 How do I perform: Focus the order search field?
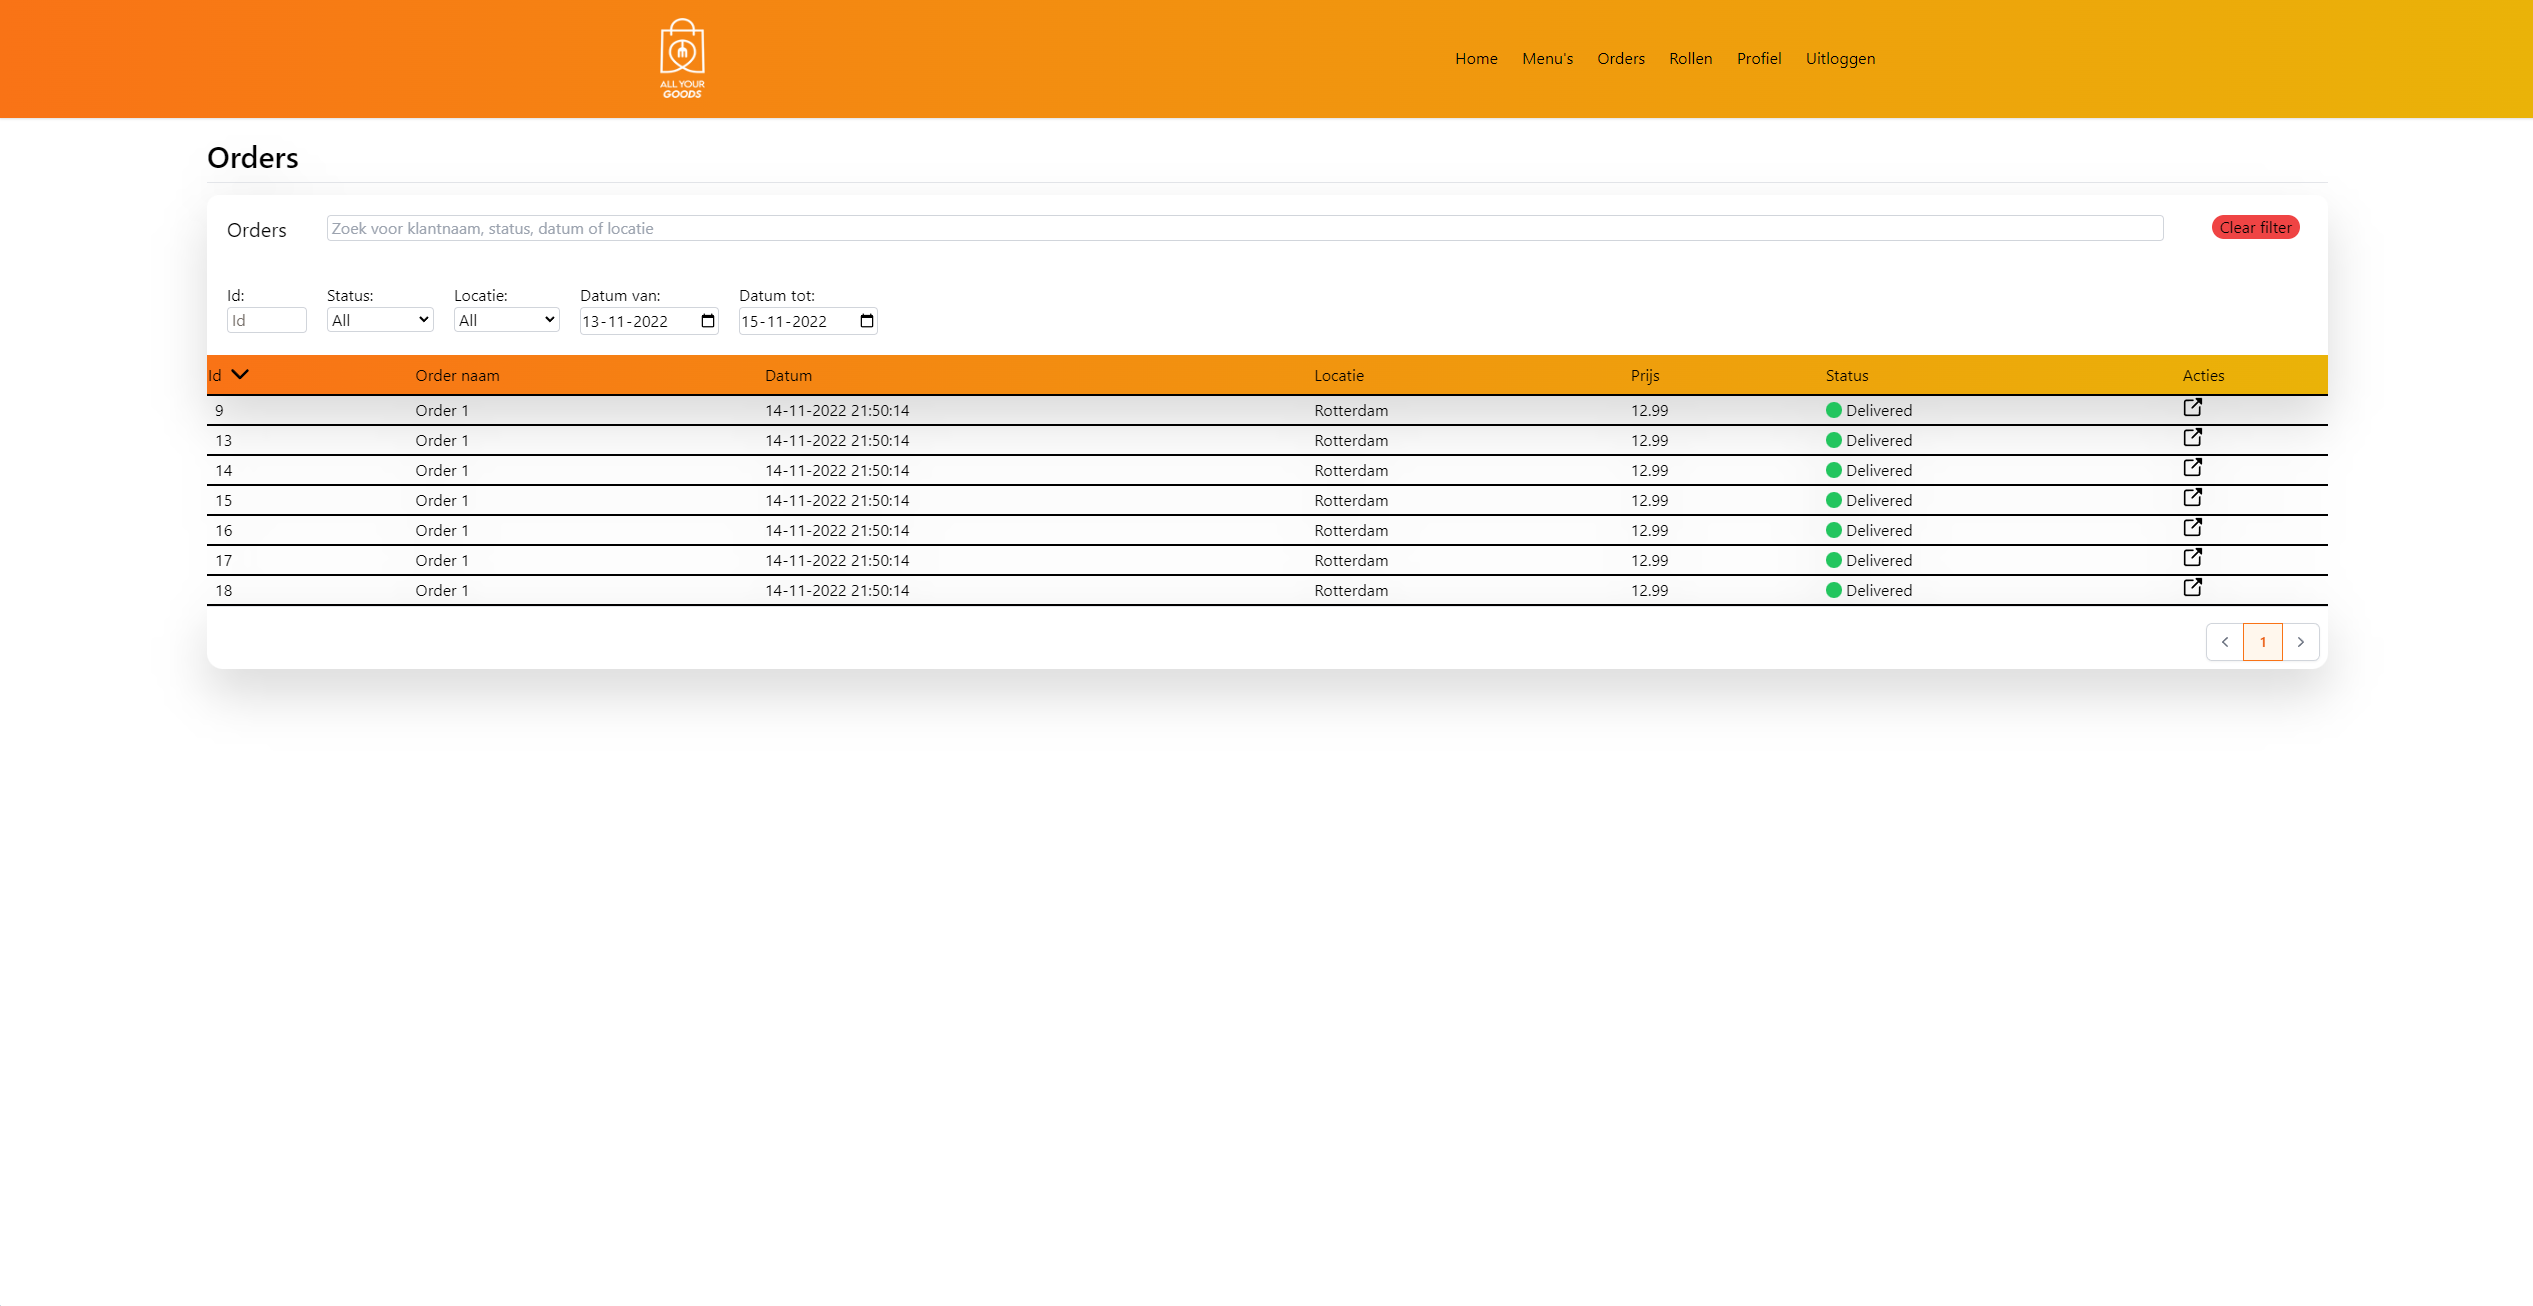click(1244, 228)
